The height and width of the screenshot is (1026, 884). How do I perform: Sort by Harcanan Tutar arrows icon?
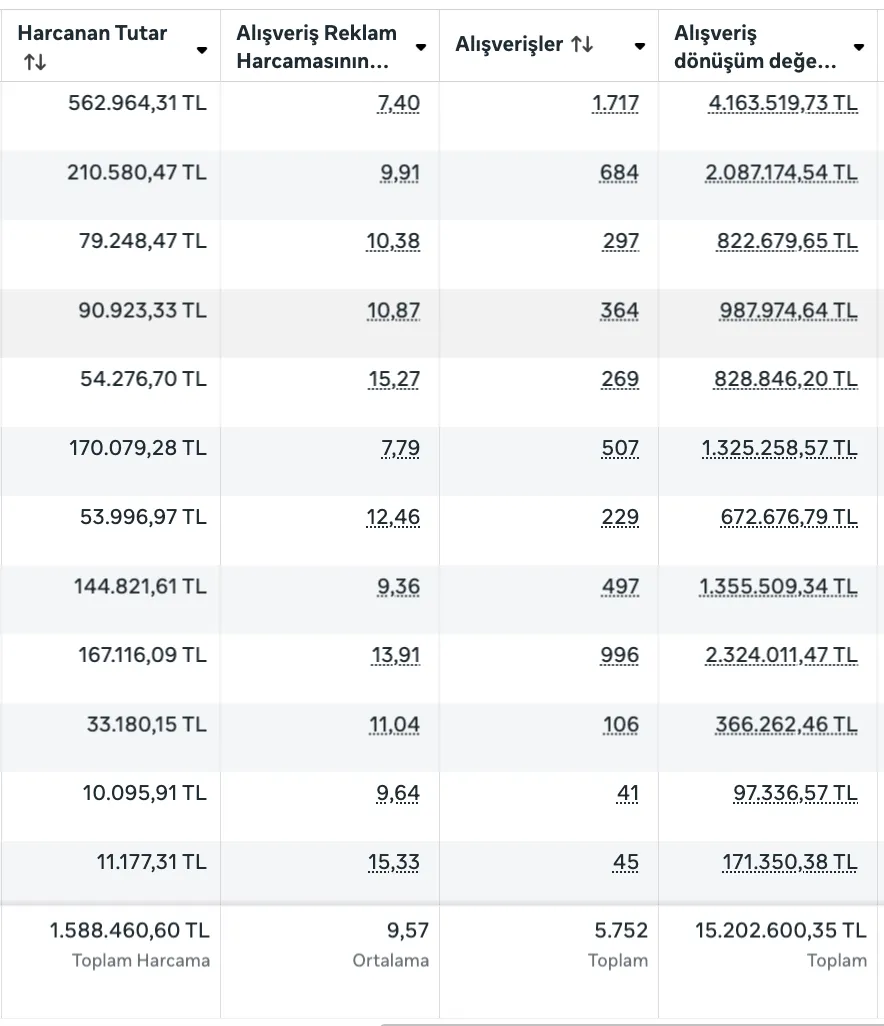[x=35, y=62]
